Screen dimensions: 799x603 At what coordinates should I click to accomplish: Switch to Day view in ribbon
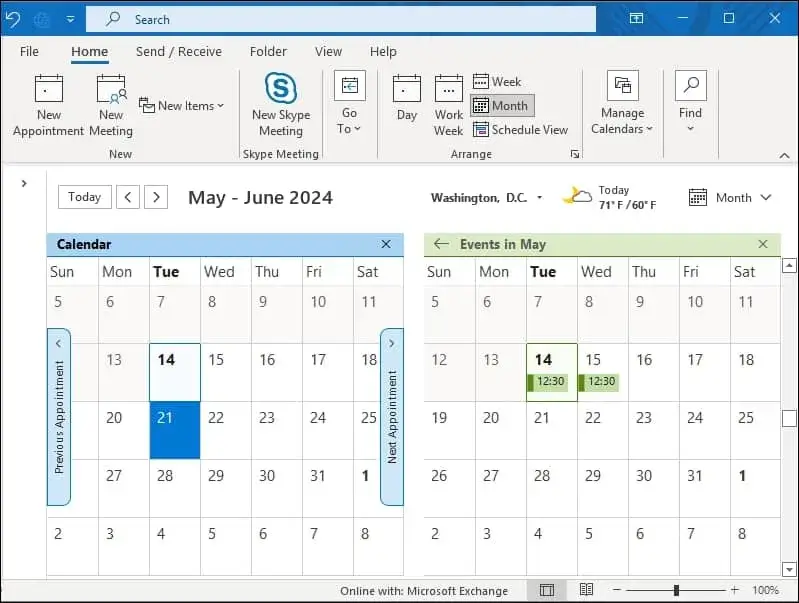click(x=407, y=98)
